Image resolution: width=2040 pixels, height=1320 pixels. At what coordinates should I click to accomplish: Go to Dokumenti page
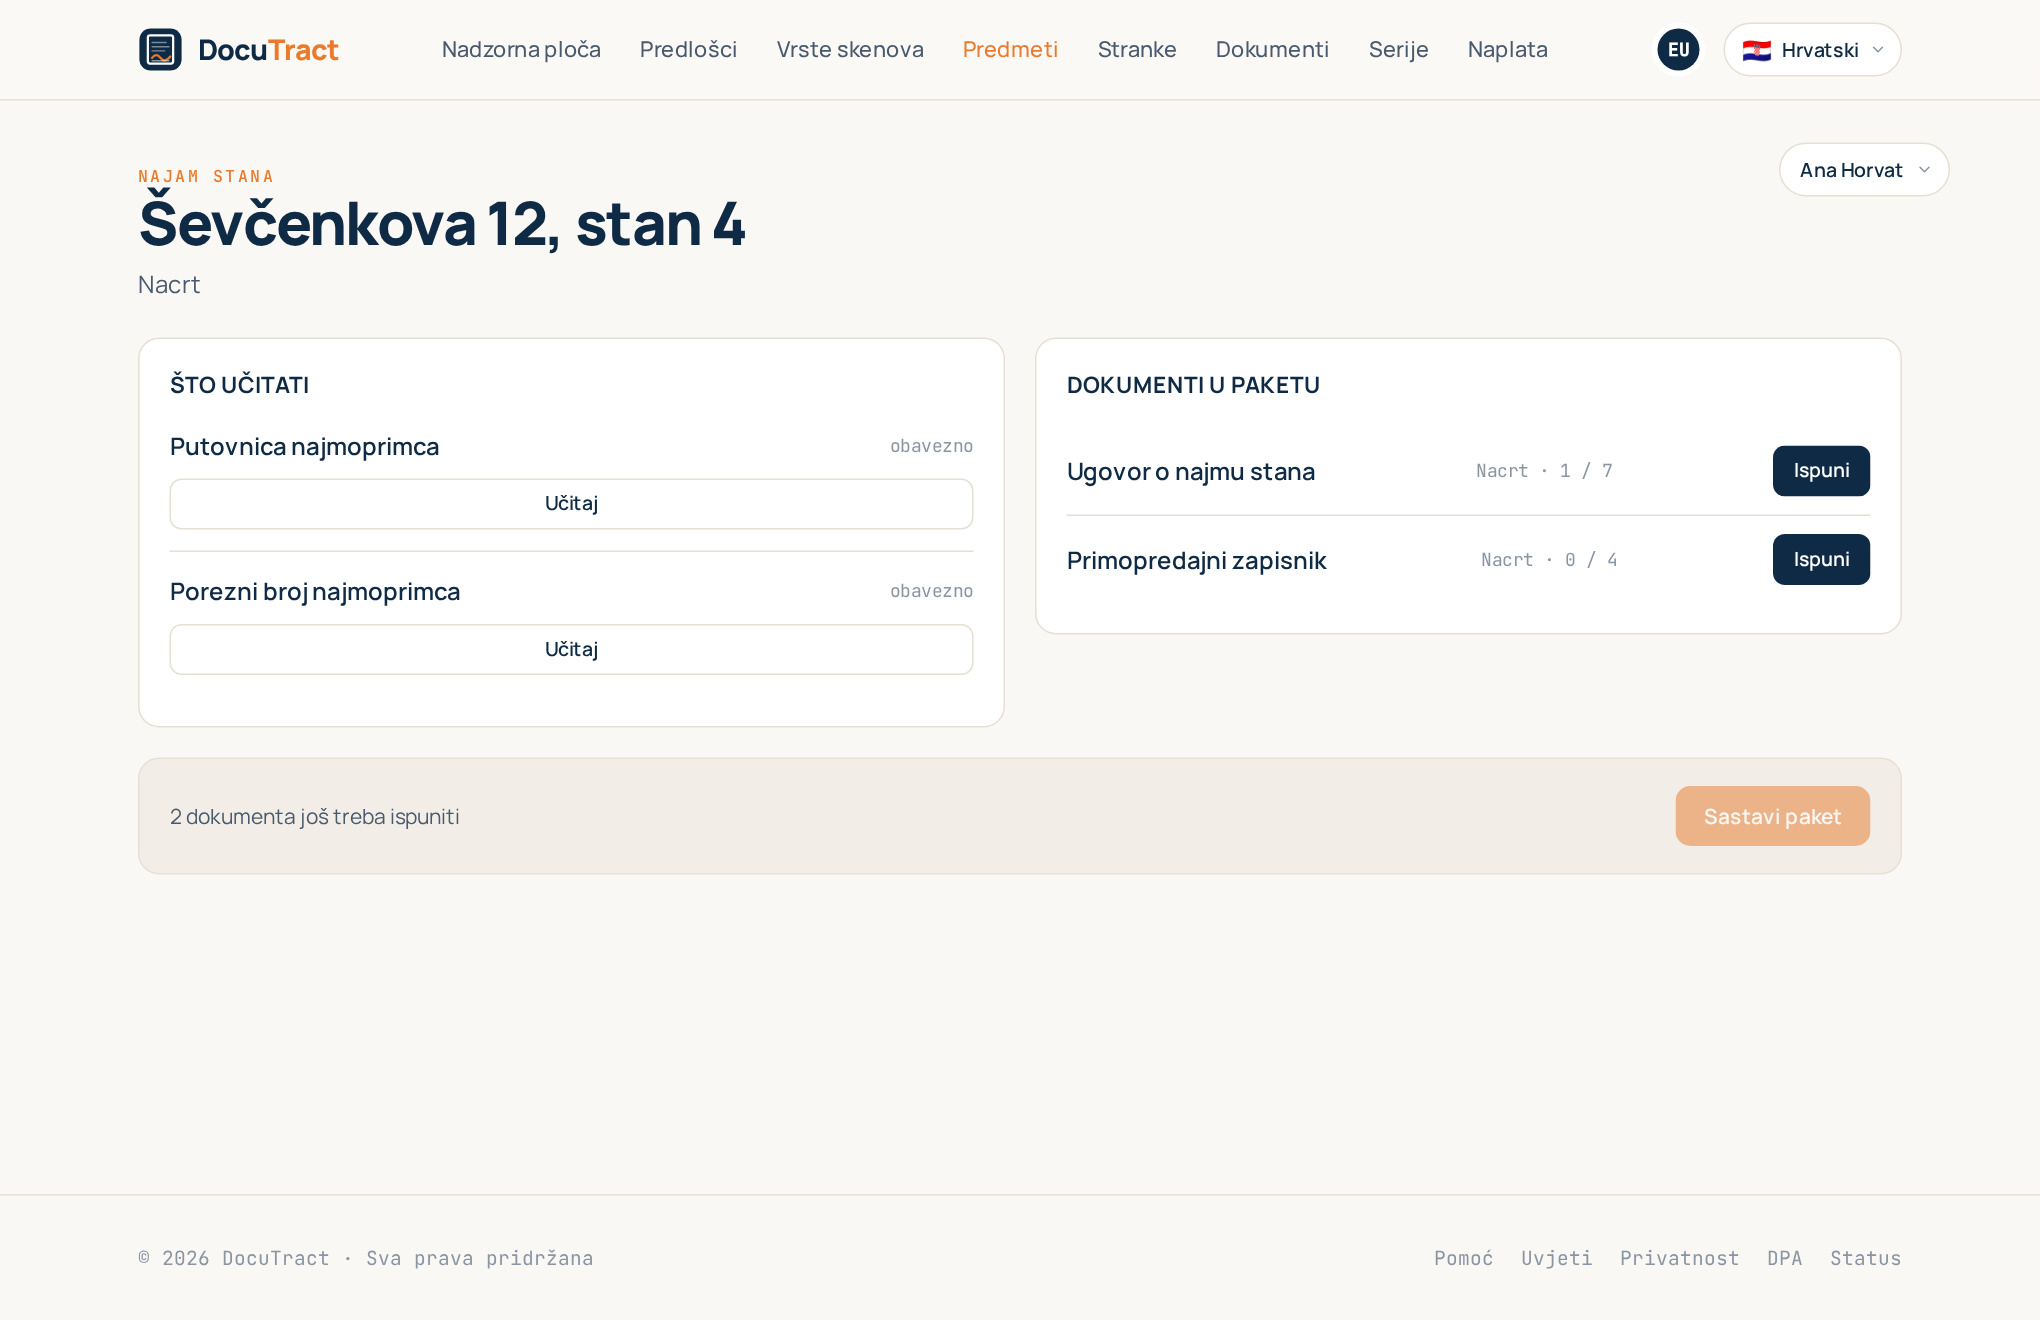(x=1272, y=49)
